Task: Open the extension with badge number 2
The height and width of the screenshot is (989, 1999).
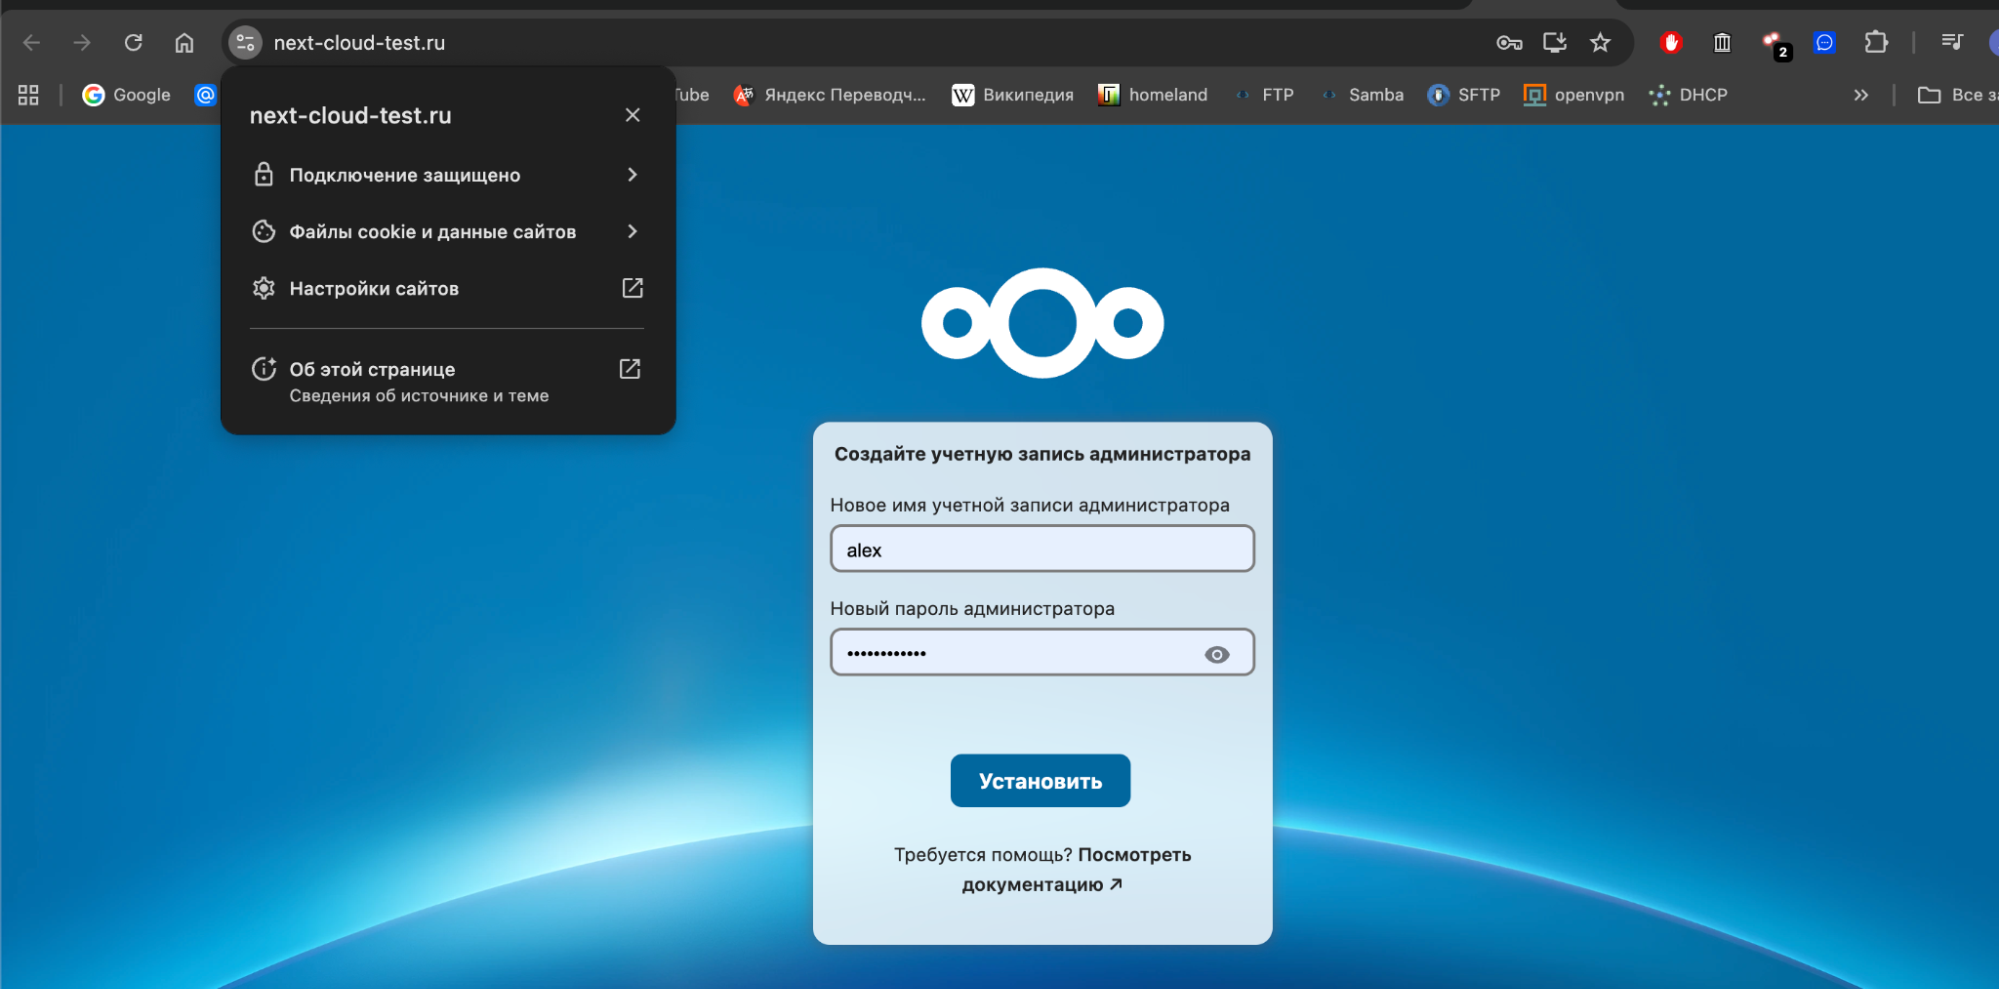Action: [x=1775, y=44]
